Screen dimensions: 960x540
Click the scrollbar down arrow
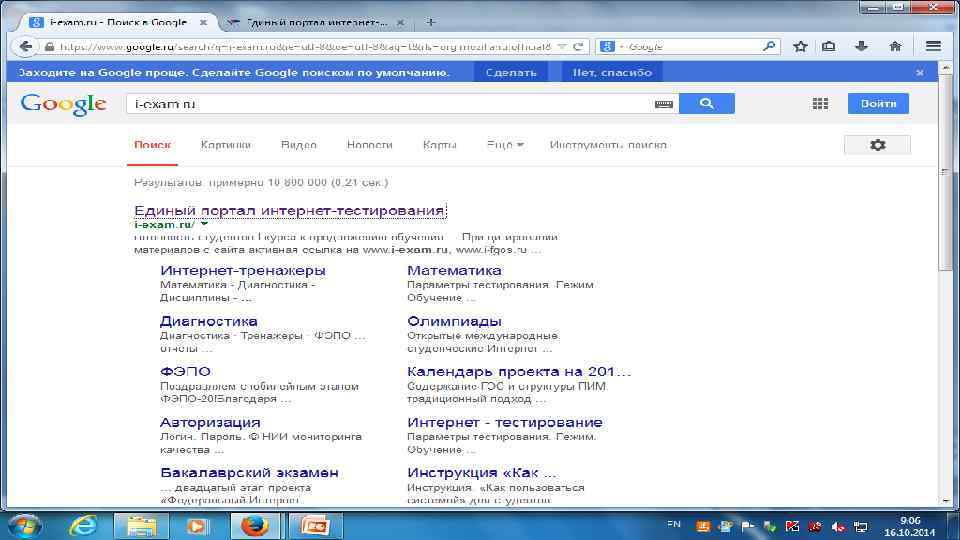coord(946,501)
